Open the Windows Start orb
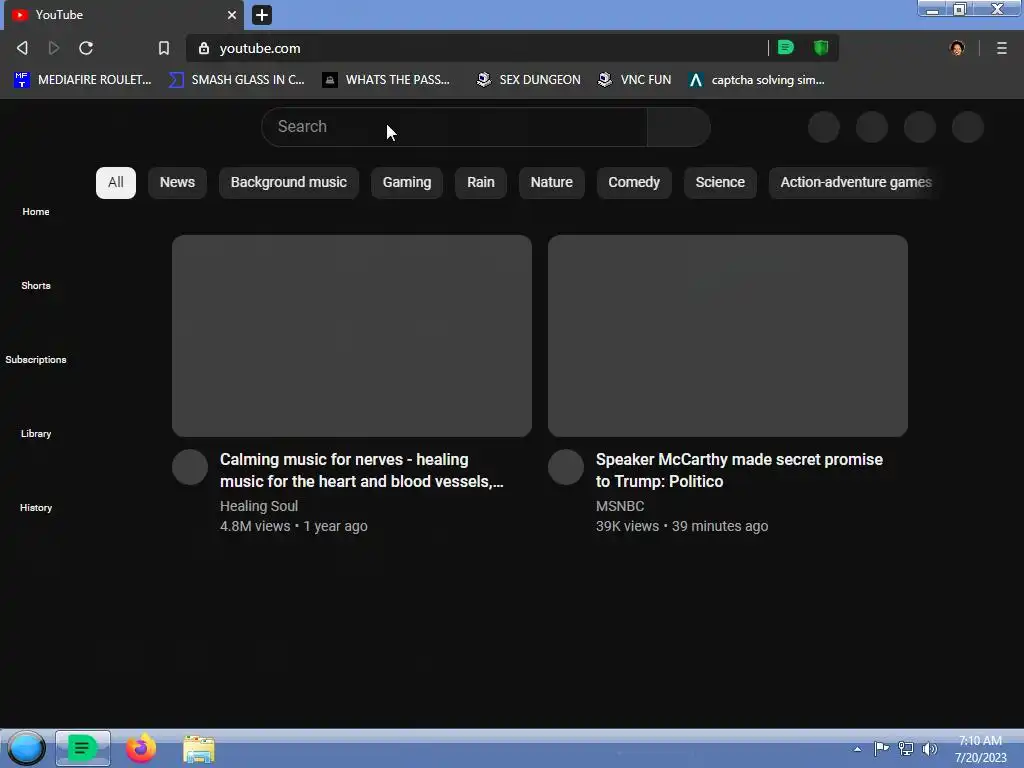Image resolution: width=1024 pixels, height=768 pixels. 26,748
